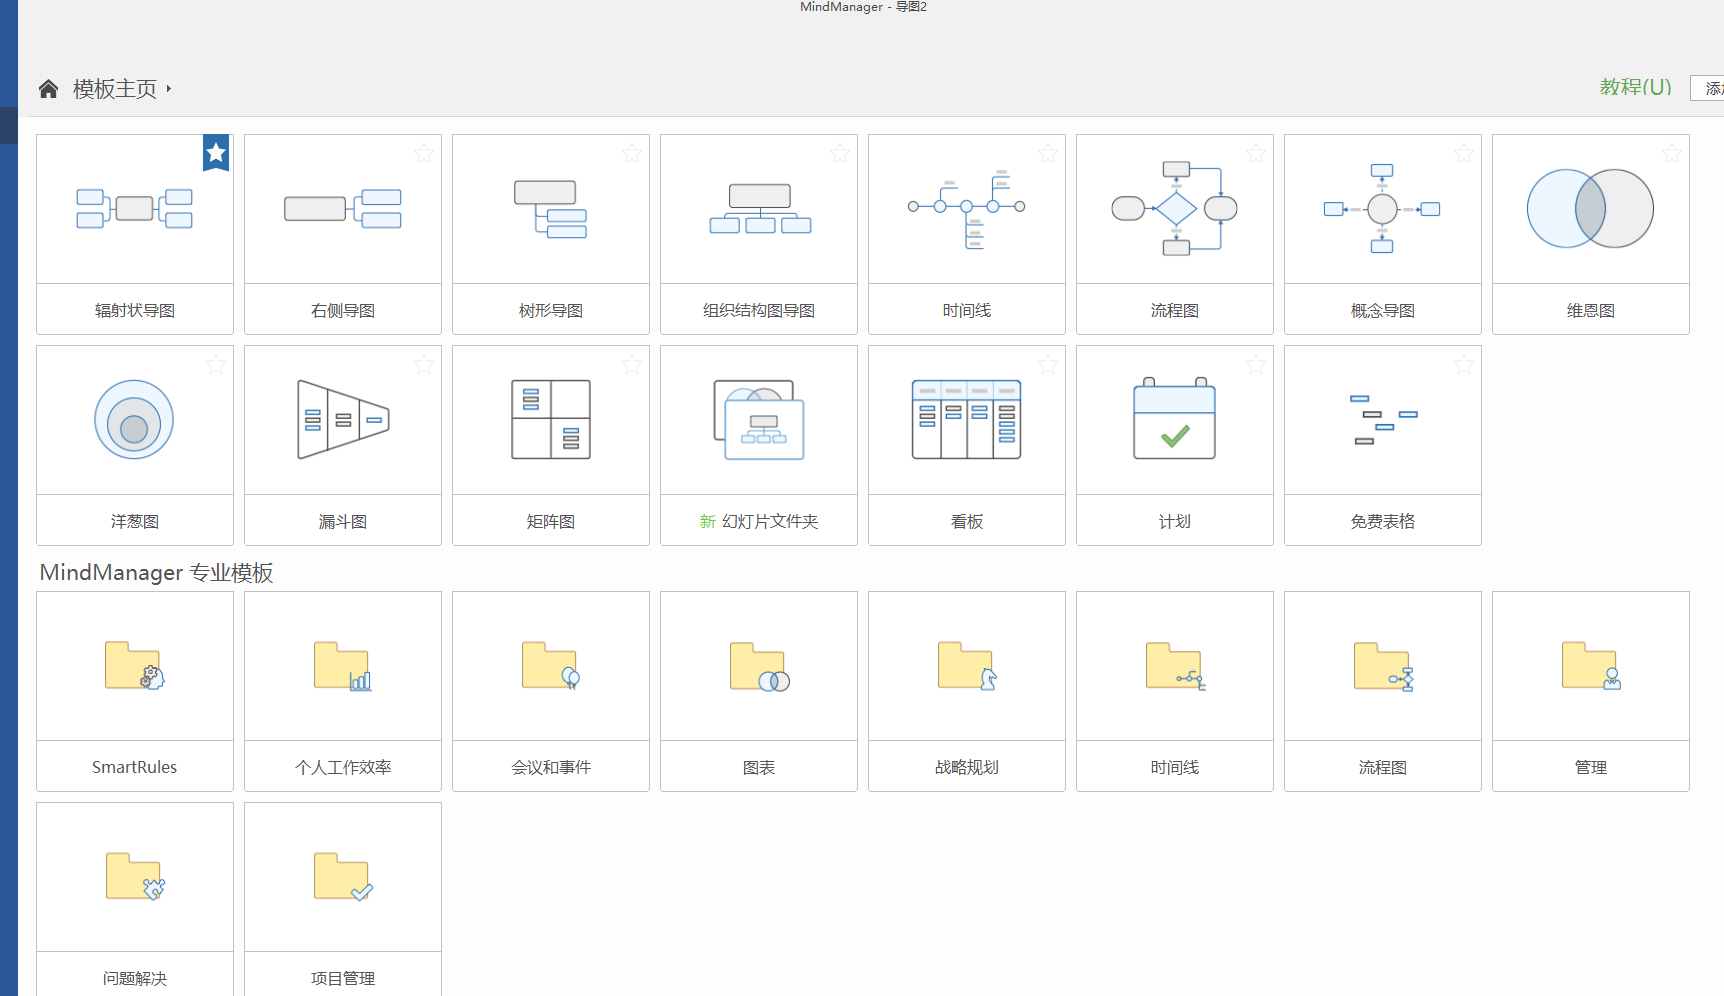This screenshot has width=1724, height=996.
Task: Click the 个人工作效率 label
Action: 343,768
